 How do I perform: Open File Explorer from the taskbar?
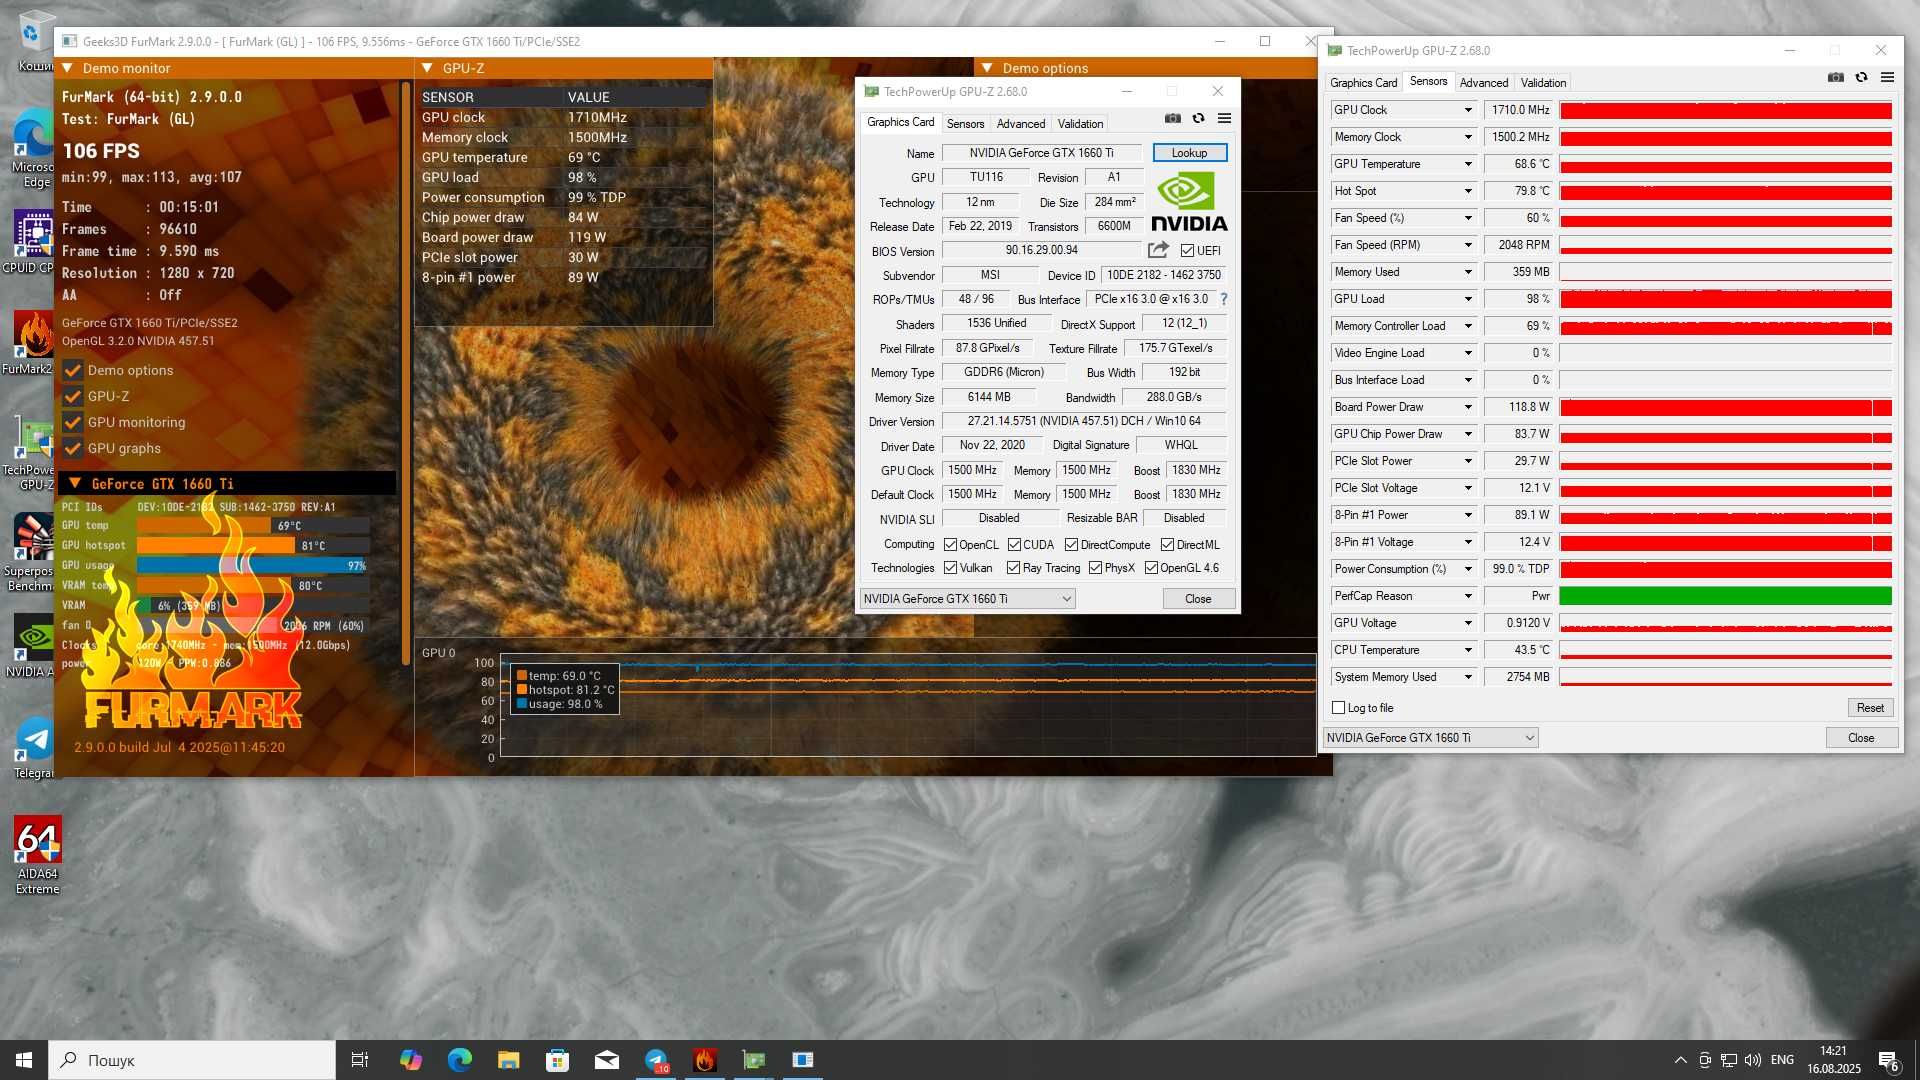point(508,1060)
